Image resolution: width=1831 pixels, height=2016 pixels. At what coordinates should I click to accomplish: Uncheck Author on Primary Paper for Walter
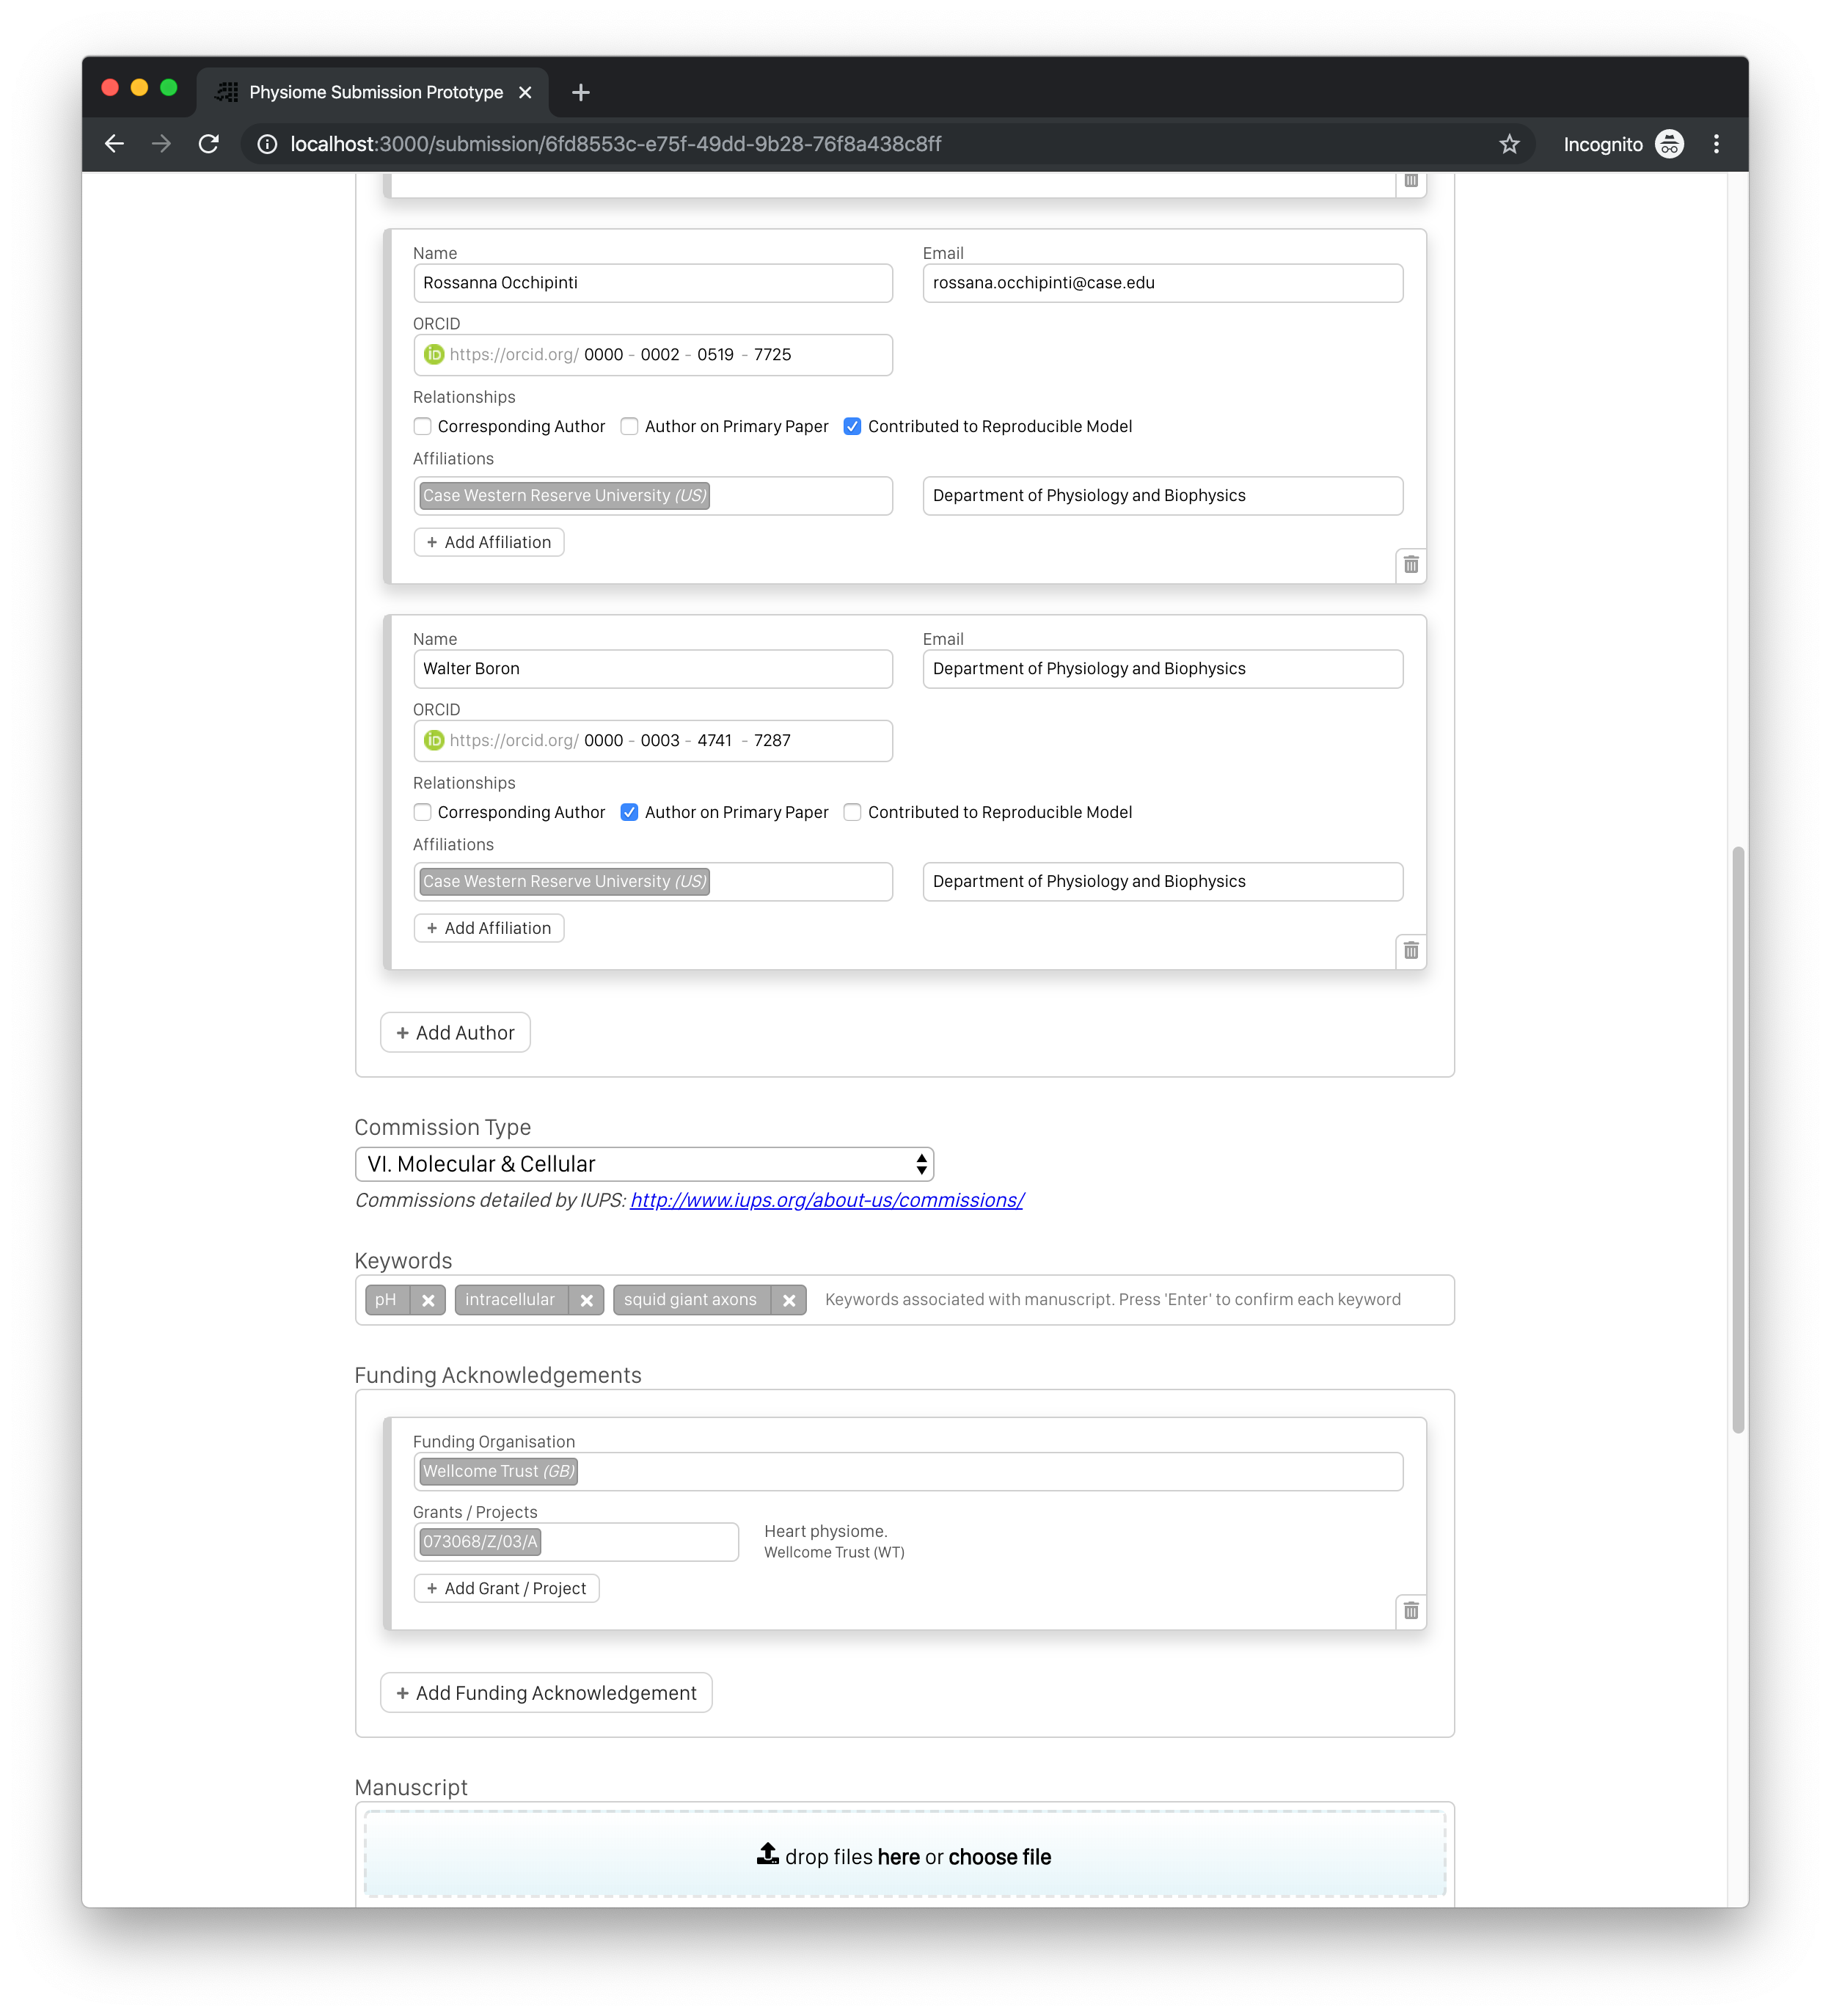(x=629, y=813)
